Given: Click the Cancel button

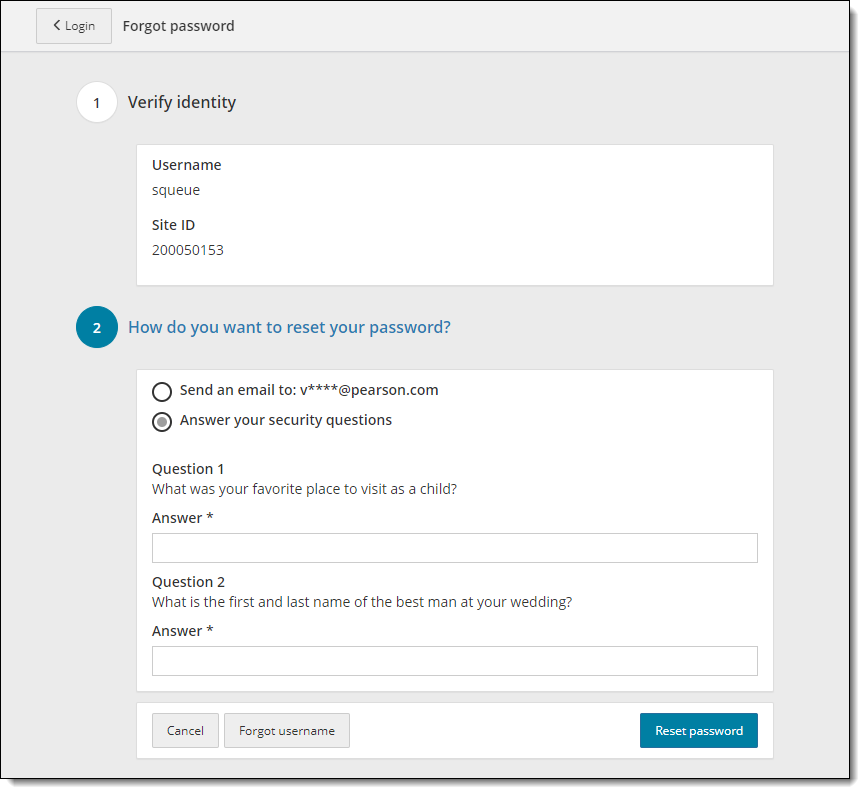Looking at the screenshot, I should 185,730.
